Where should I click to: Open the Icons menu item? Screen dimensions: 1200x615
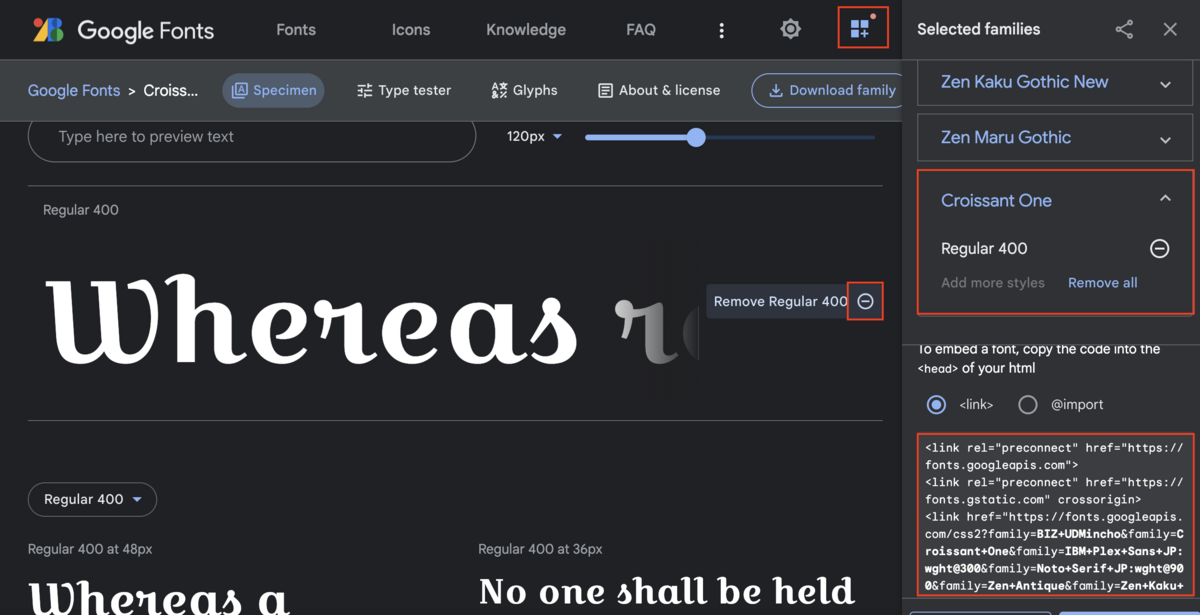pos(411,30)
